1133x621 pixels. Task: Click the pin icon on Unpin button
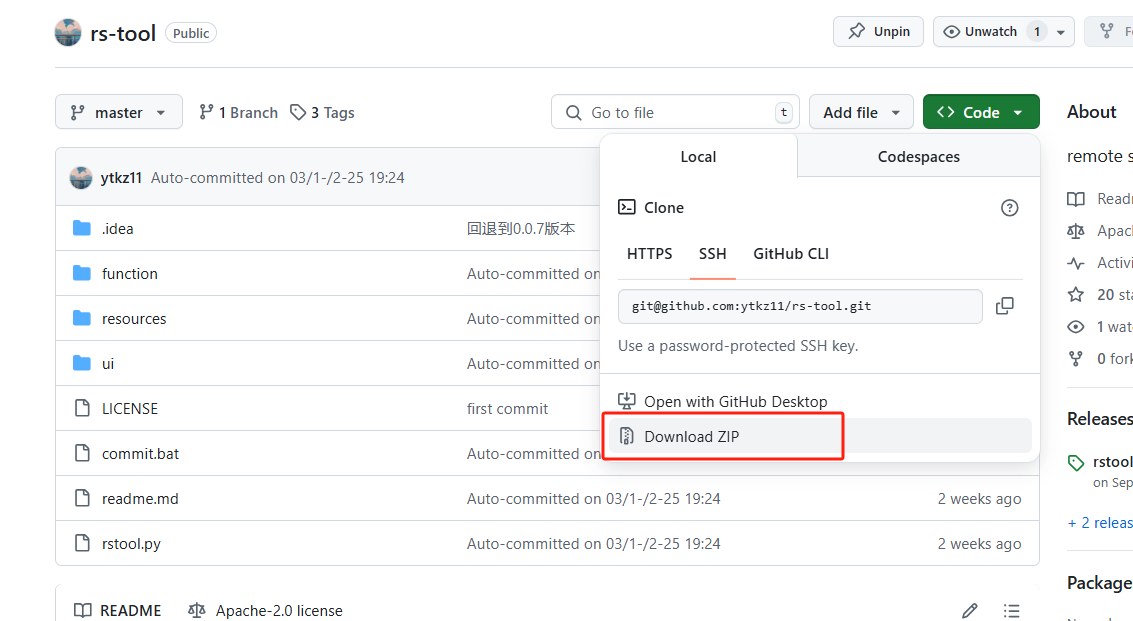point(856,31)
